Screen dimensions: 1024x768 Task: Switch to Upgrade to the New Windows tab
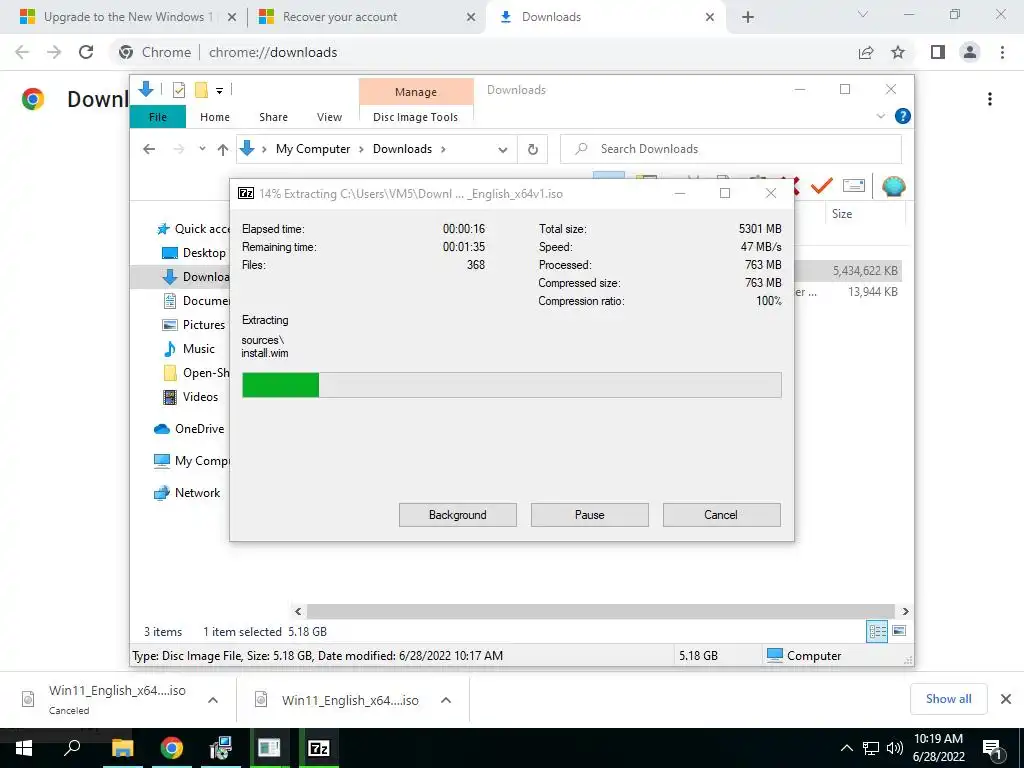pos(129,17)
